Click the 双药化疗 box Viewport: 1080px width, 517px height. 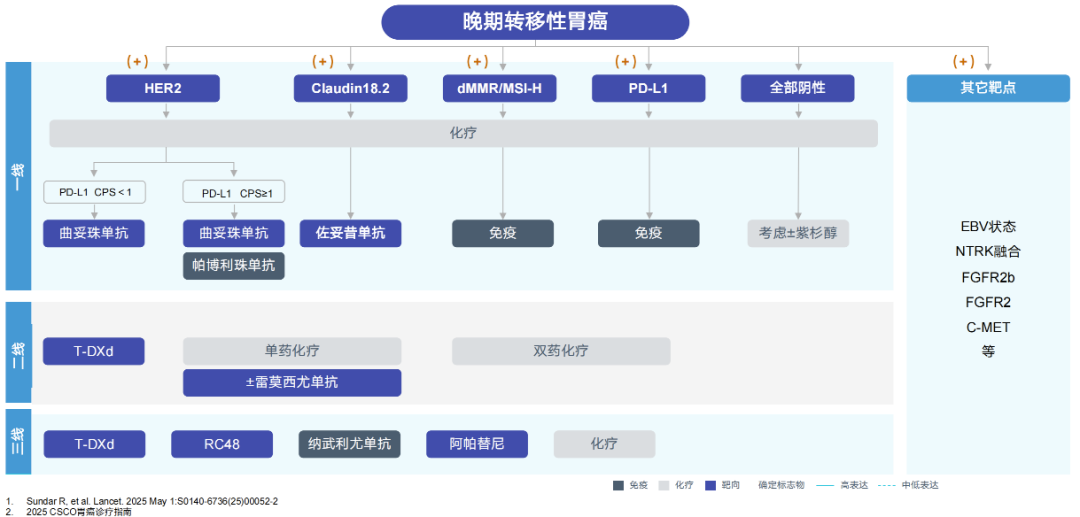point(561,351)
